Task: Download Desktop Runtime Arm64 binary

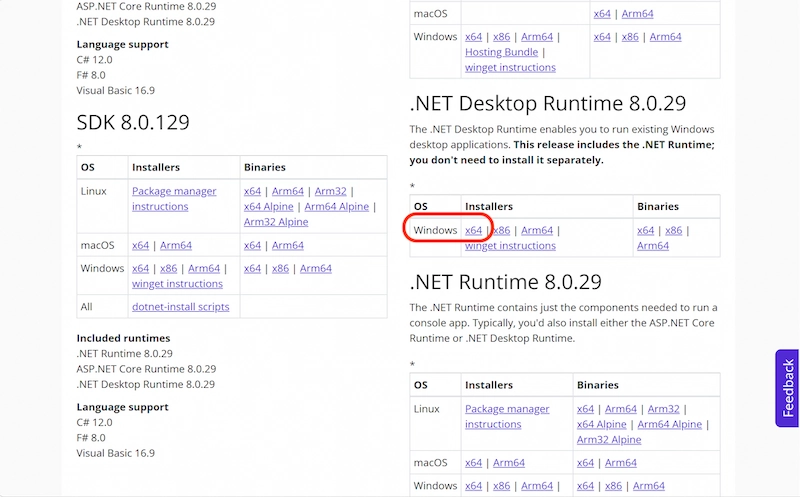Action: [x=653, y=245]
